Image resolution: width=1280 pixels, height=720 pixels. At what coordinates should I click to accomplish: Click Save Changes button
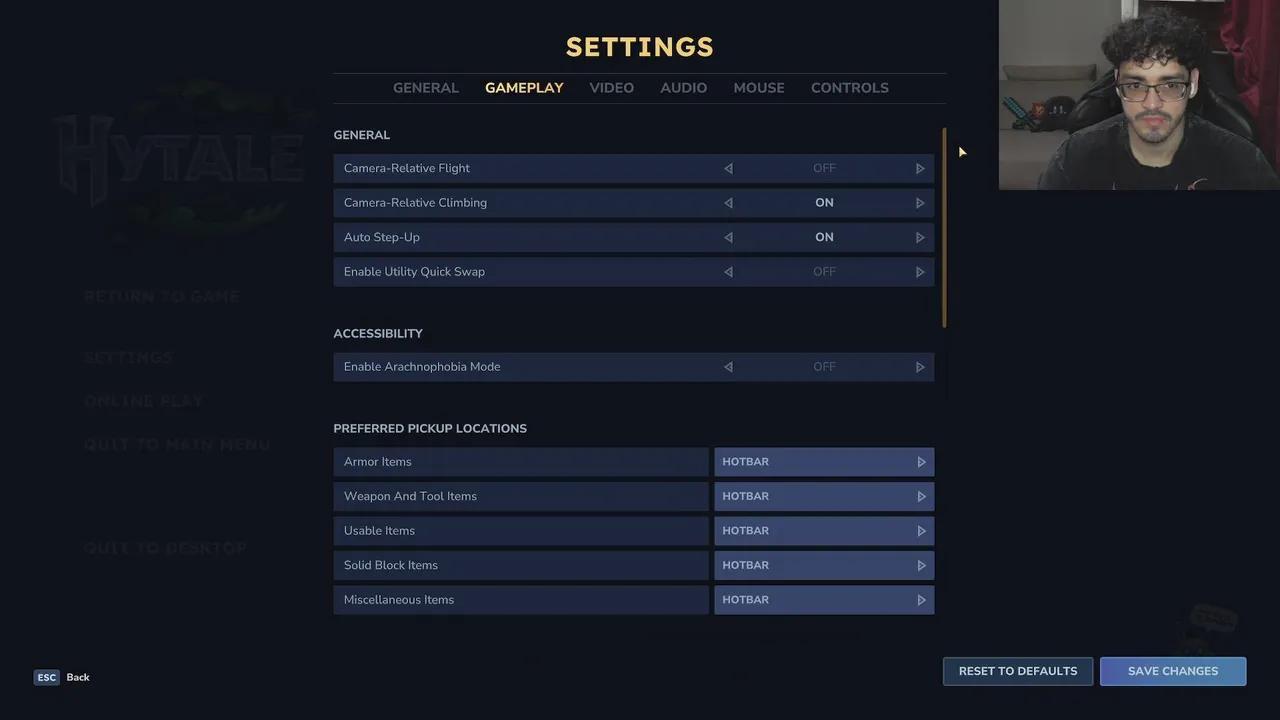[1173, 671]
